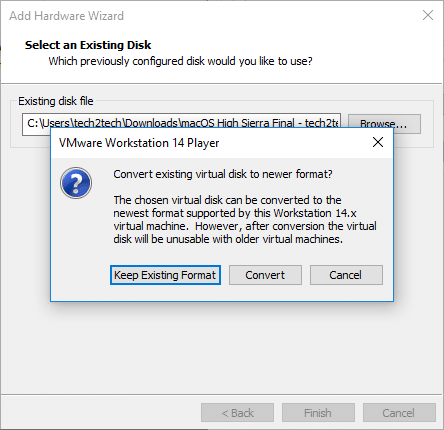Choose Convert to upgrade the disk format

pyautogui.click(x=265, y=275)
